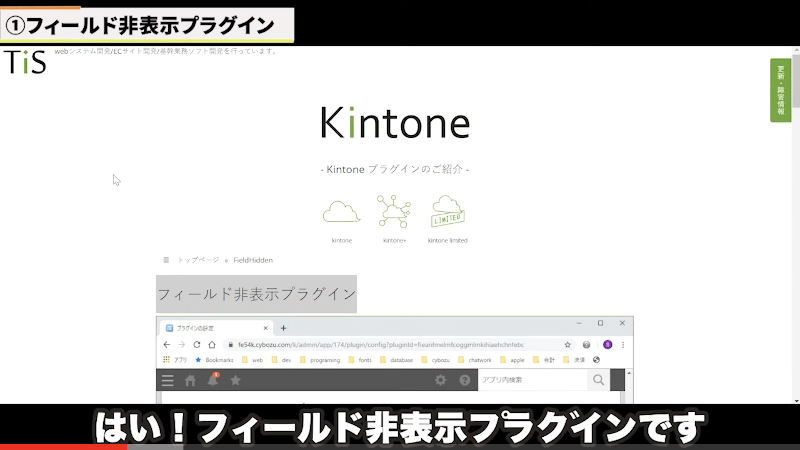The height and width of the screenshot is (450, 800).
Task: Open the kintone limited cloud icon
Action: point(449,213)
